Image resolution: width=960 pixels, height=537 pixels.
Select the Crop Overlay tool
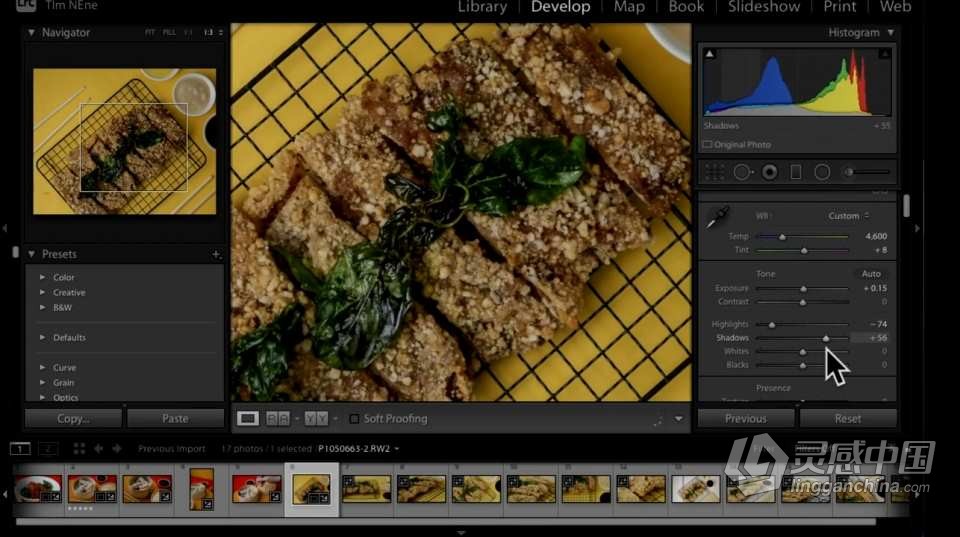tap(714, 172)
